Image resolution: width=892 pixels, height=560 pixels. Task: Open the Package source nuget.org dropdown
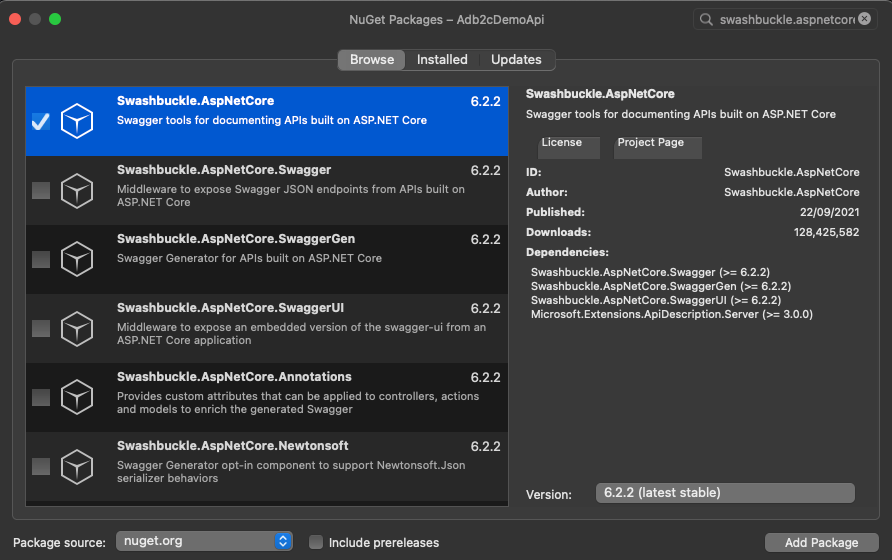(204, 541)
